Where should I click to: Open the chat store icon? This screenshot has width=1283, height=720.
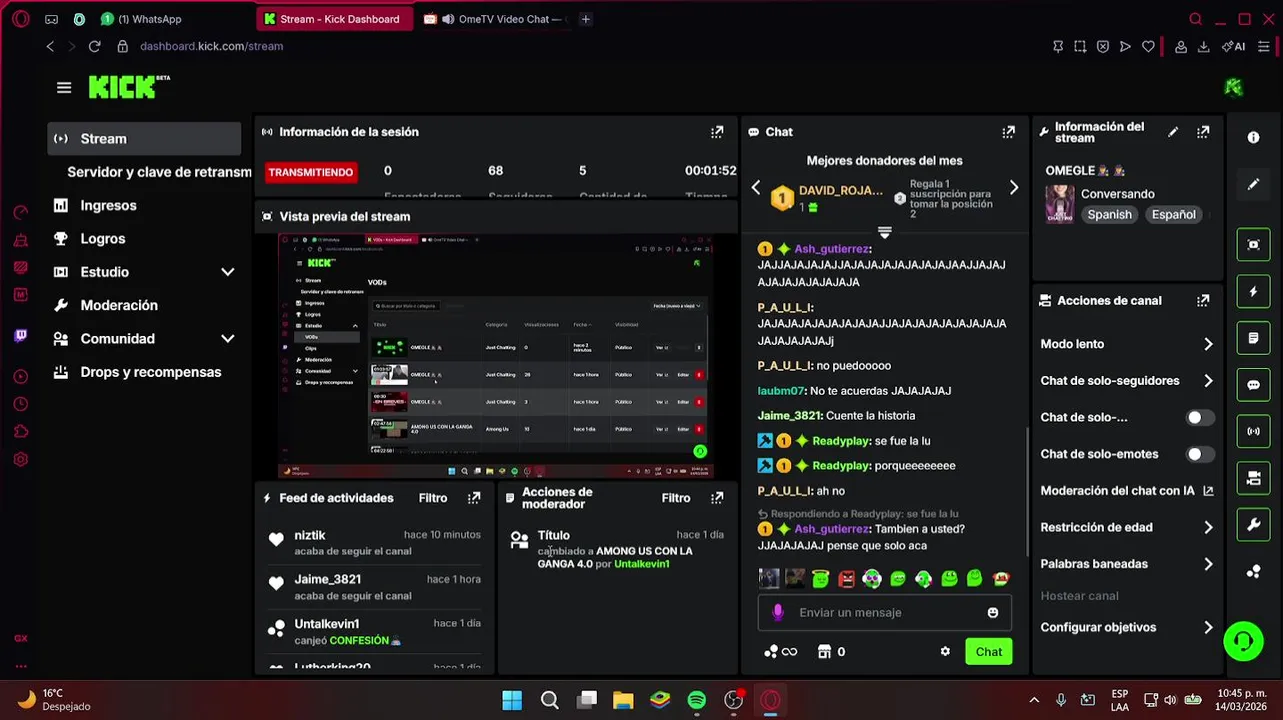pyautogui.click(x=824, y=652)
